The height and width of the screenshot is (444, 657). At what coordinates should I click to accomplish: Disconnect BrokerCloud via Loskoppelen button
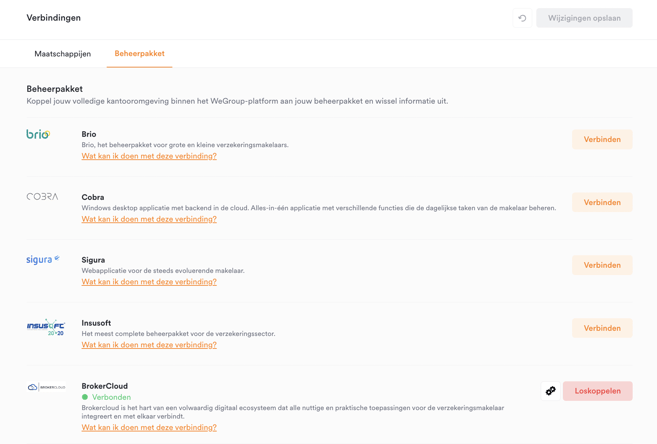598,391
